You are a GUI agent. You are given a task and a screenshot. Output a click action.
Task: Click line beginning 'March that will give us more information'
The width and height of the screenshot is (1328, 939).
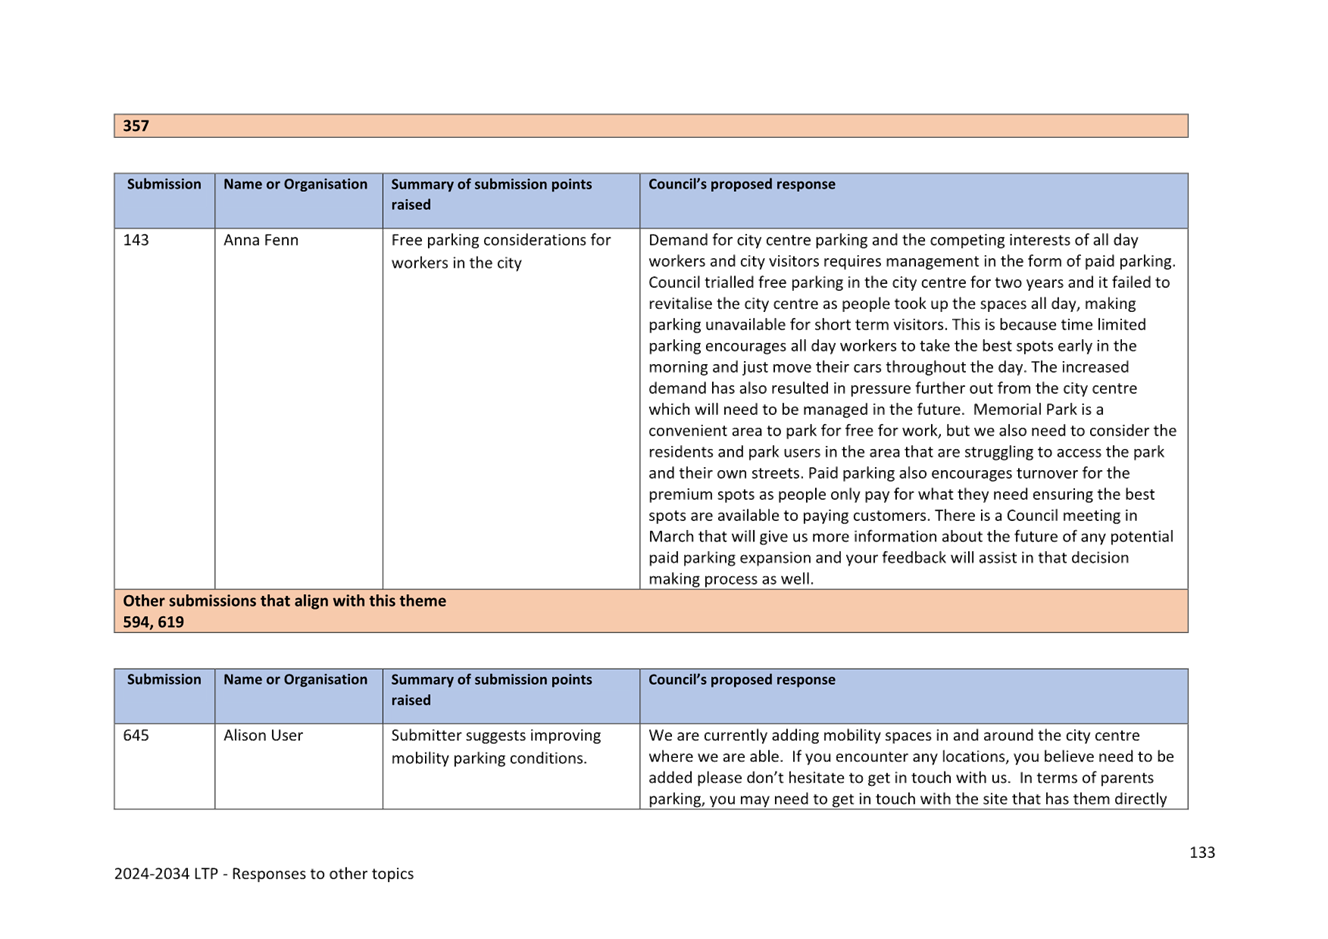[911, 536]
